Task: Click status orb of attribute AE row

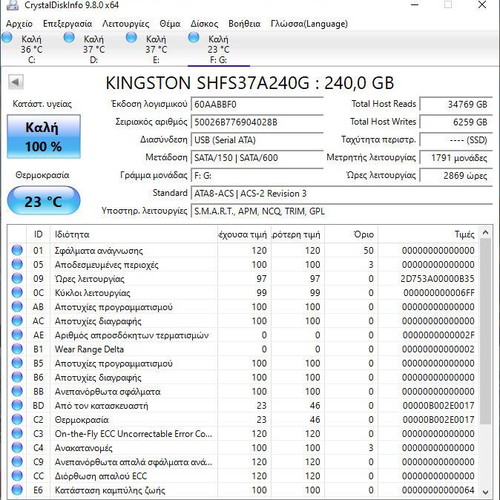Action: point(17,335)
